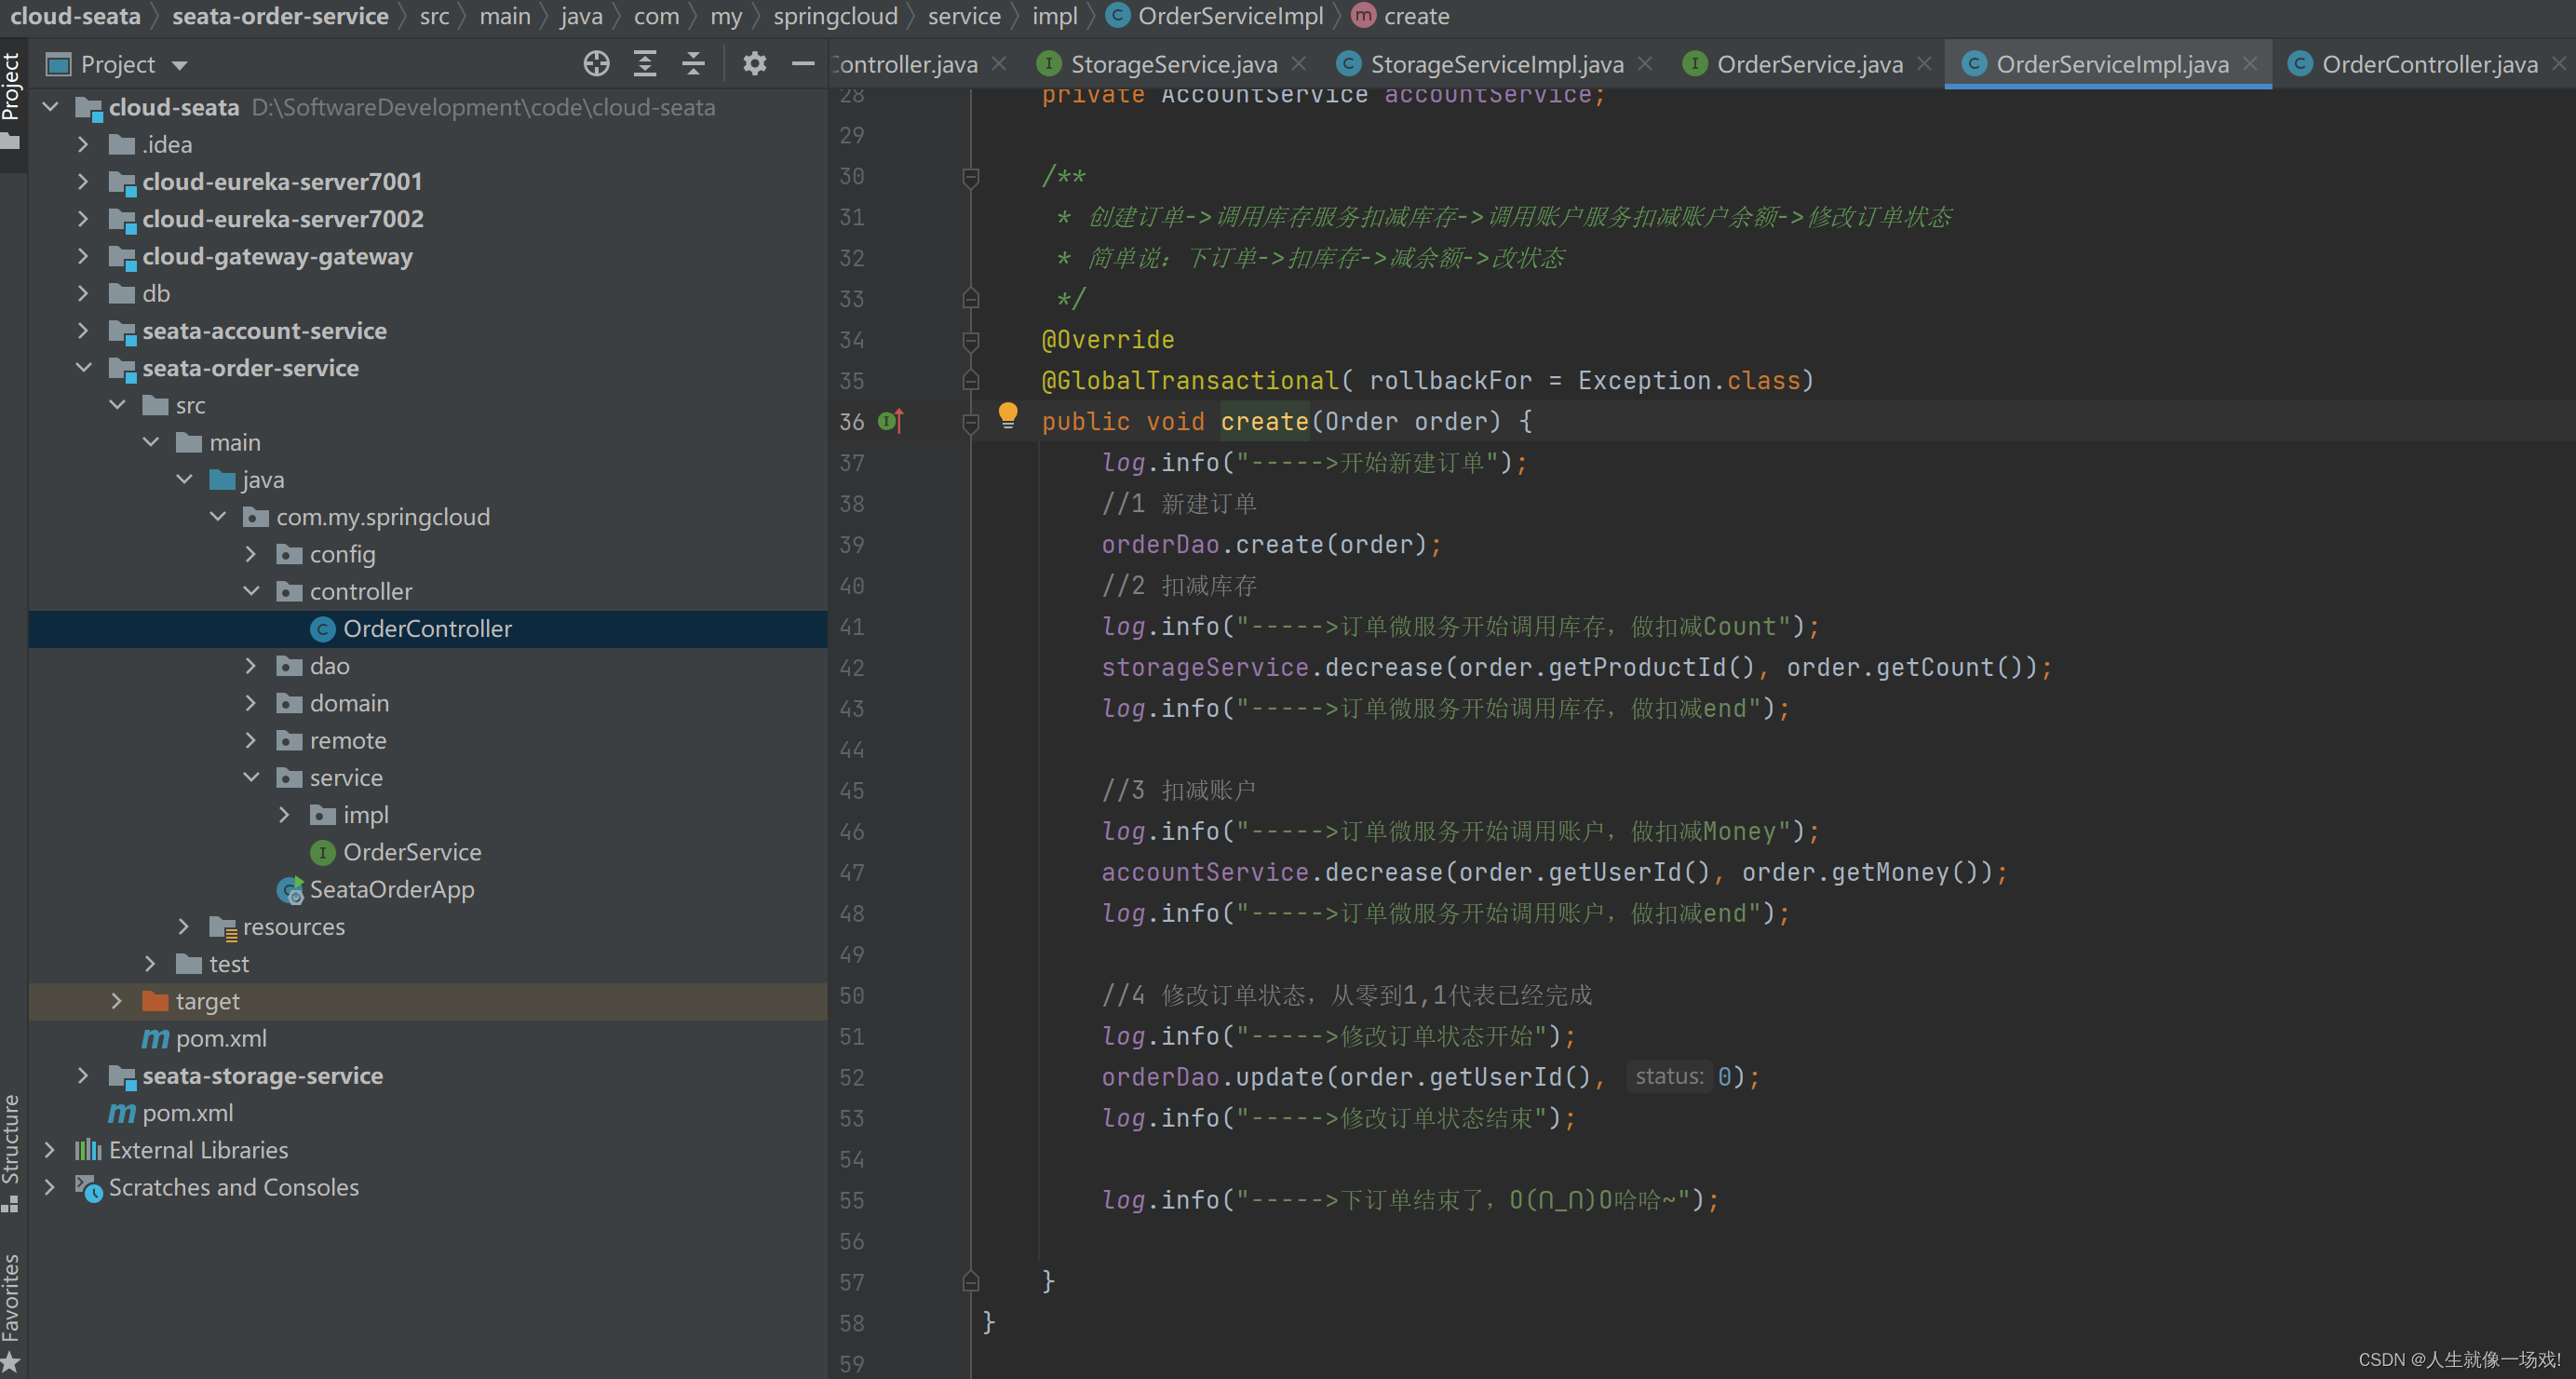Close the OrderServiceImpl.java tab
Screen dimensions: 2576x1379
[2250, 64]
